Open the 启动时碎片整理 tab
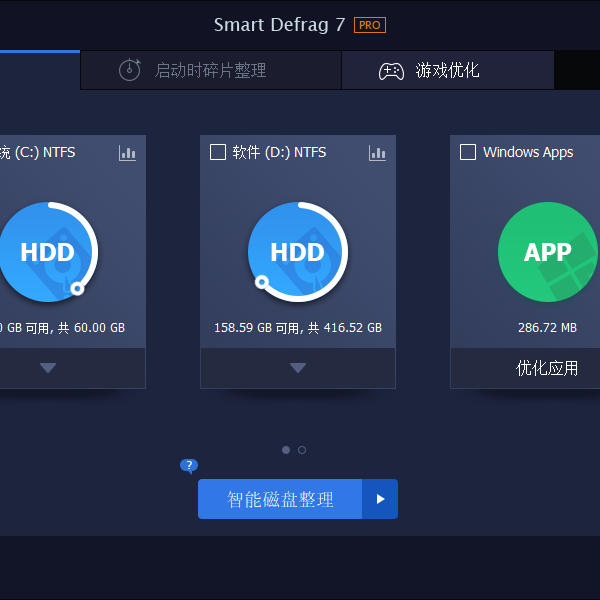 [x=211, y=70]
